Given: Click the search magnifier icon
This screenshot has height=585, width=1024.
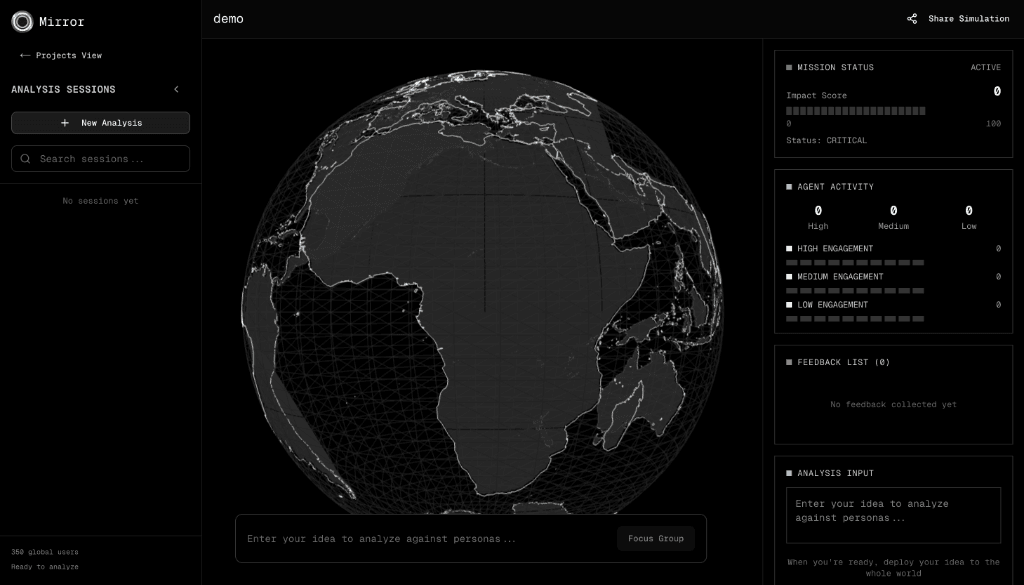Looking at the screenshot, I should (26, 159).
